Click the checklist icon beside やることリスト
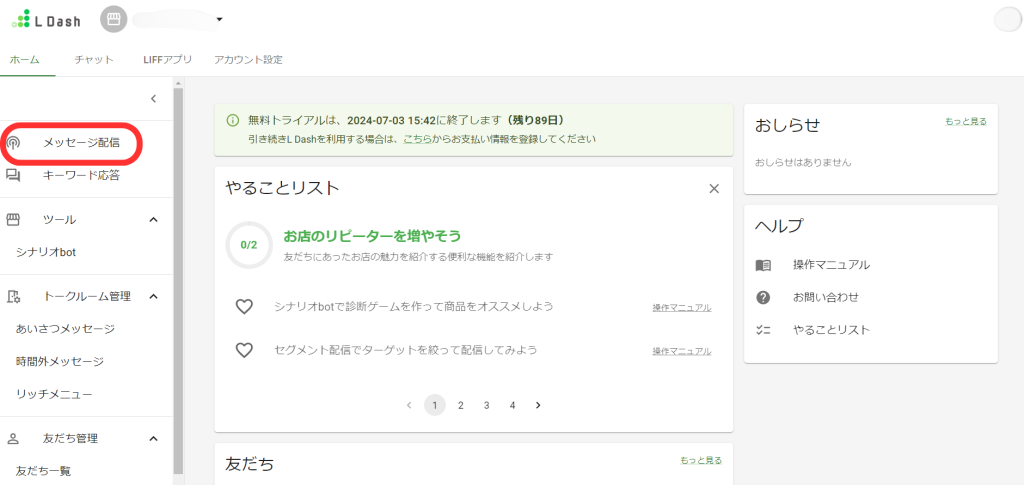 click(x=764, y=329)
